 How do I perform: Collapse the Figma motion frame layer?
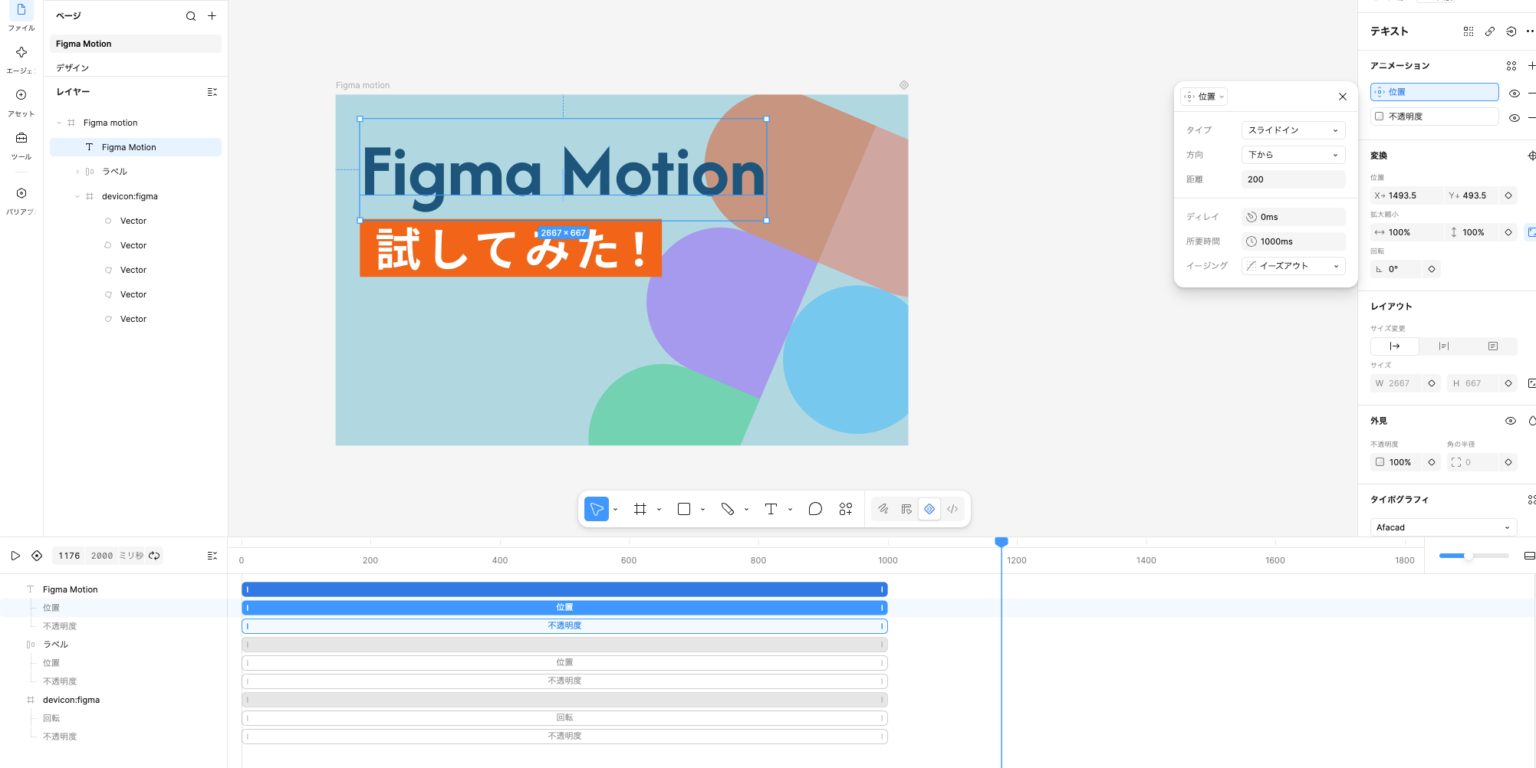[x=59, y=123]
